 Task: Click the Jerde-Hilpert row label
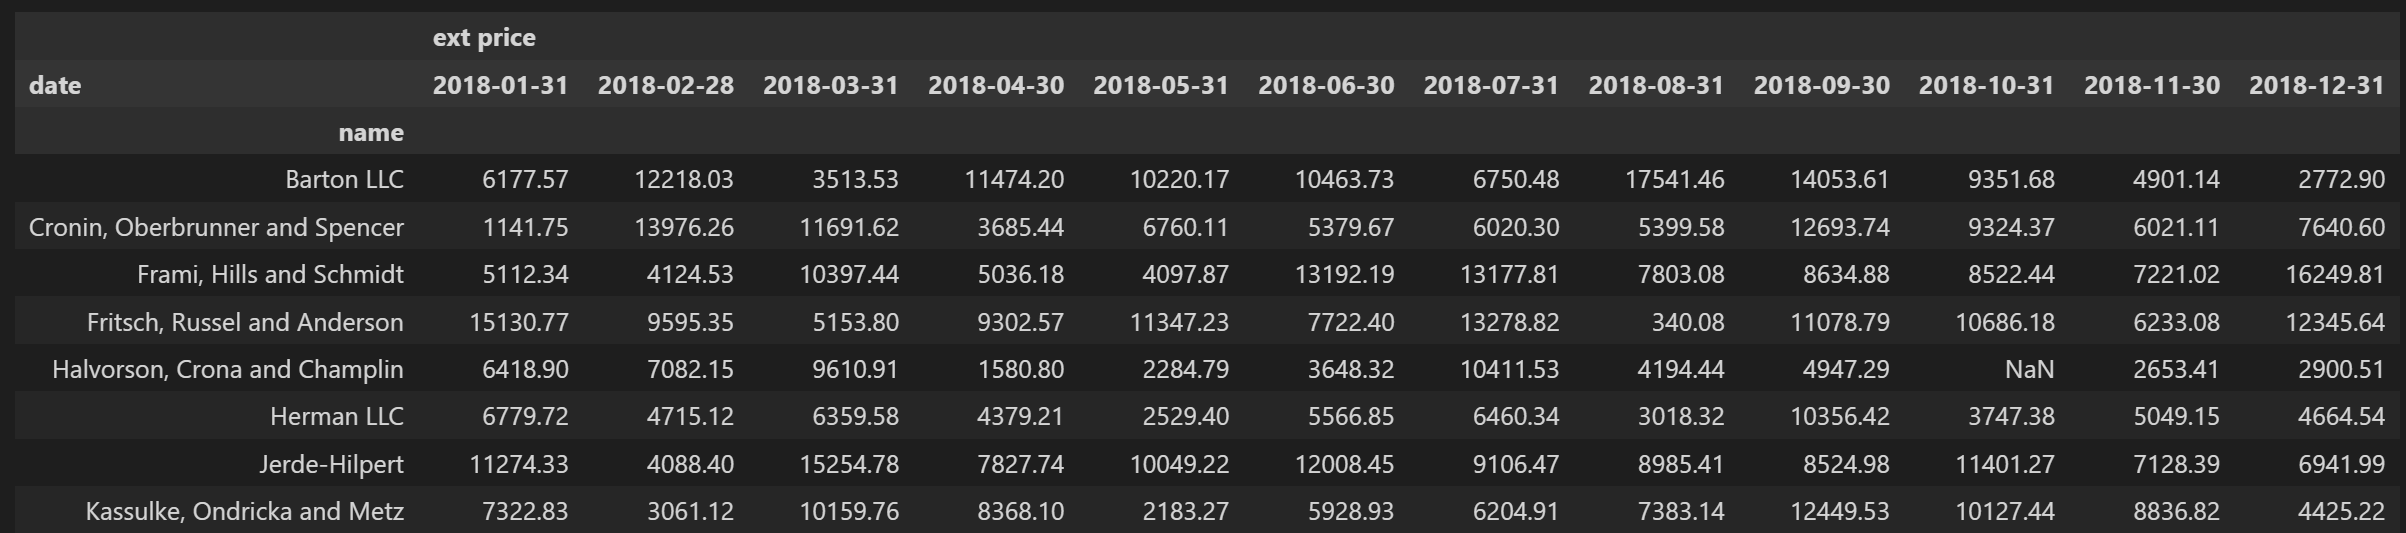331,465
